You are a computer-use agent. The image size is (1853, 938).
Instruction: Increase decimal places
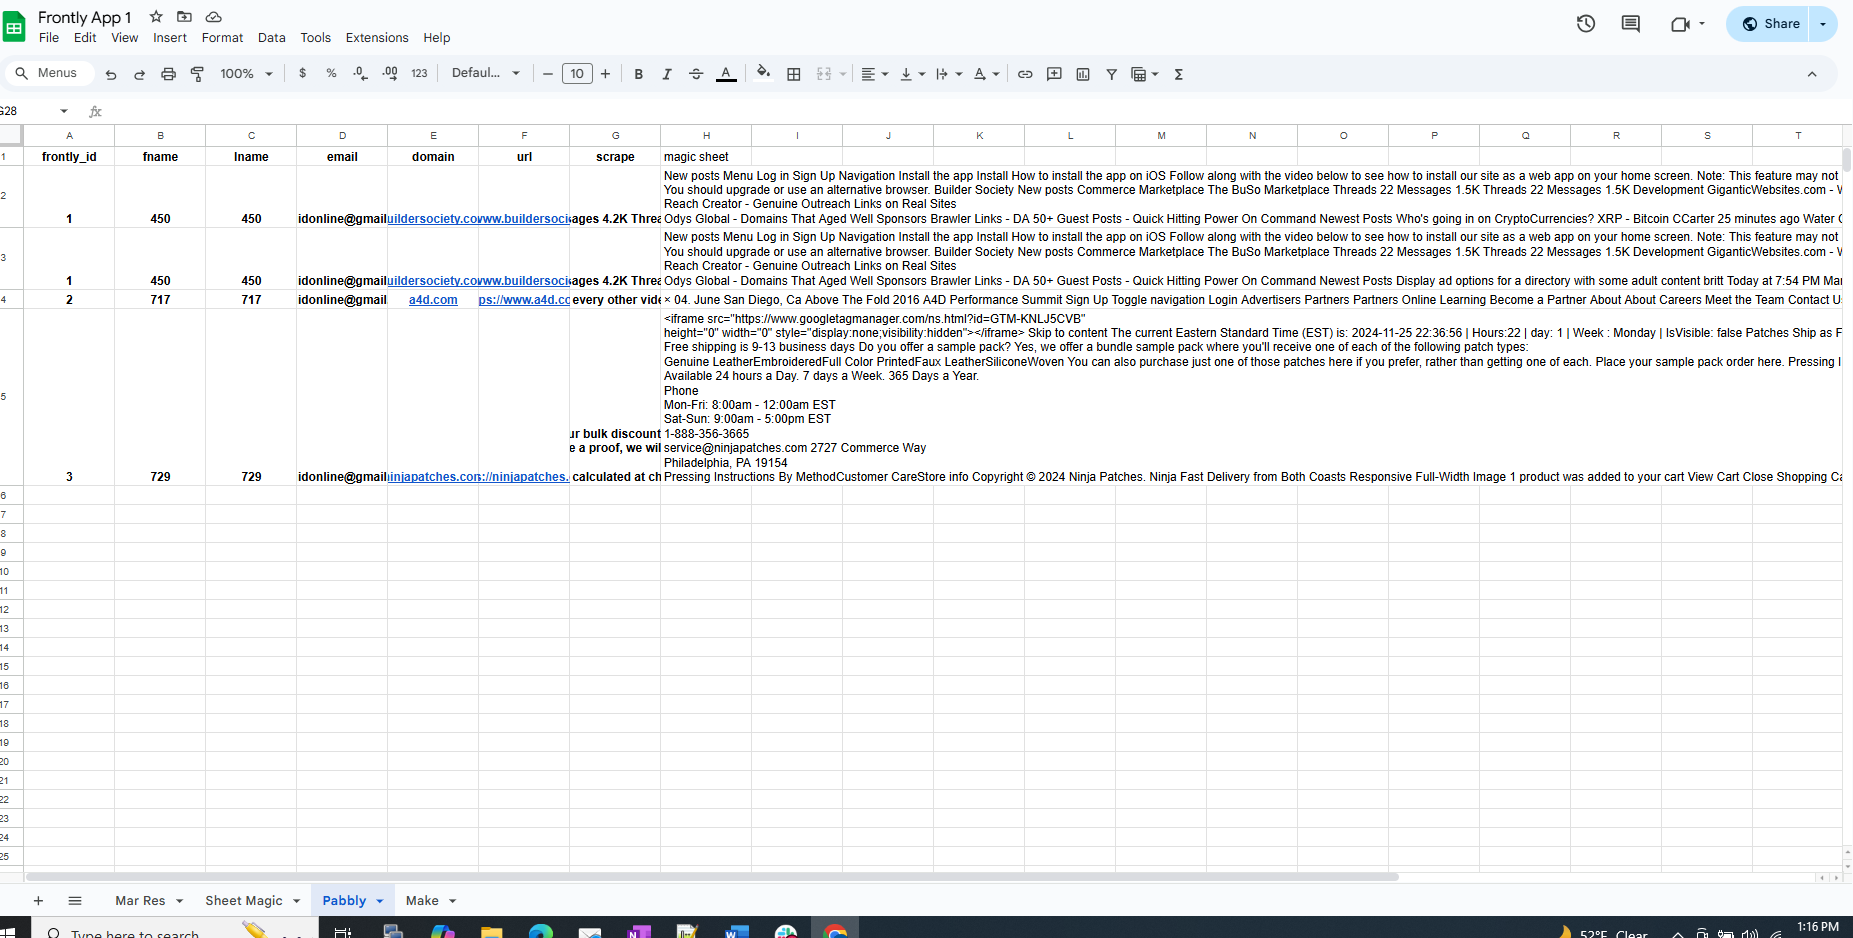(x=390, y=74)
